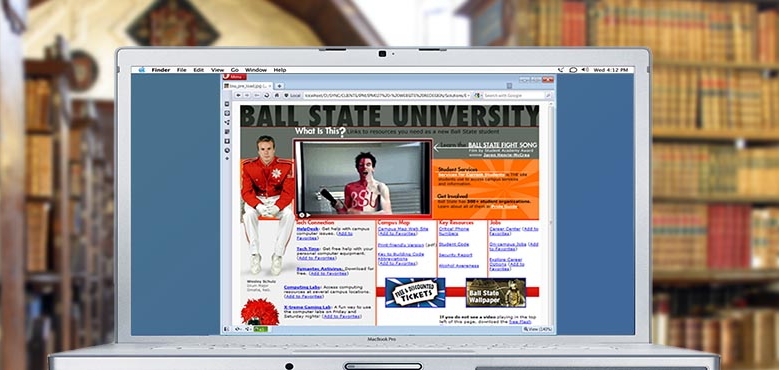The height and width of the screenshot is (370, 779).
Task: Click the second Opera sidebar panel icon
Action: 227,113
